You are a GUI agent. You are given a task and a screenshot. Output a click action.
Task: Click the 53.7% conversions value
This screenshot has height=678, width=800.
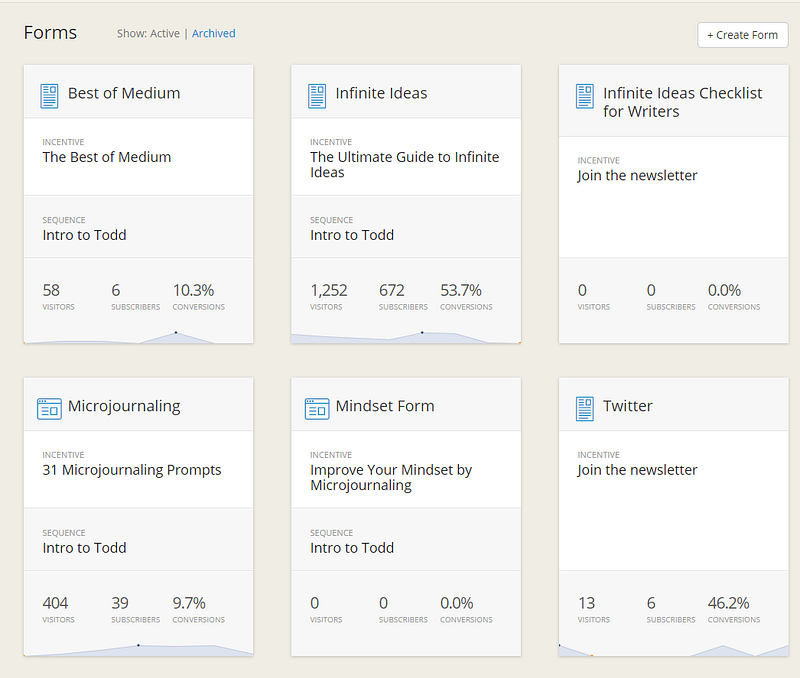point(461,290)
